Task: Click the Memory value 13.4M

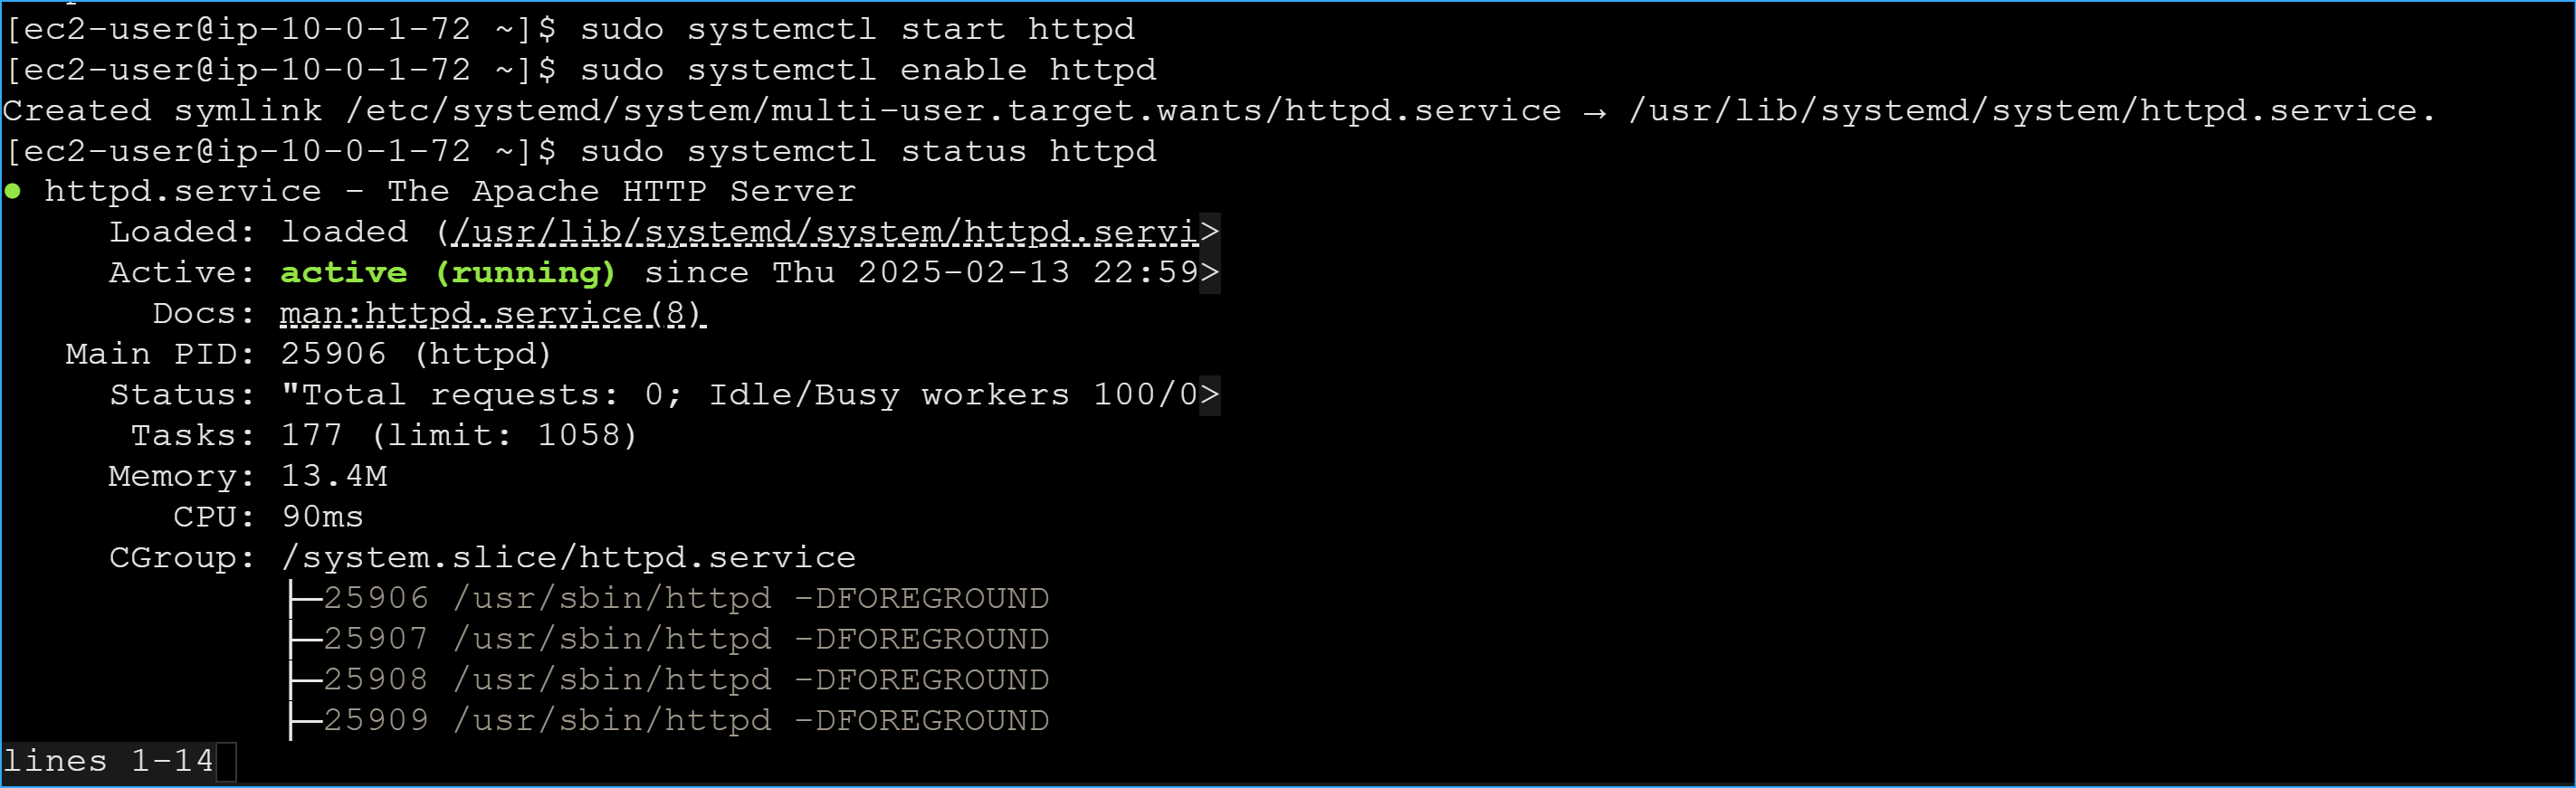Action: pos(334,476)
